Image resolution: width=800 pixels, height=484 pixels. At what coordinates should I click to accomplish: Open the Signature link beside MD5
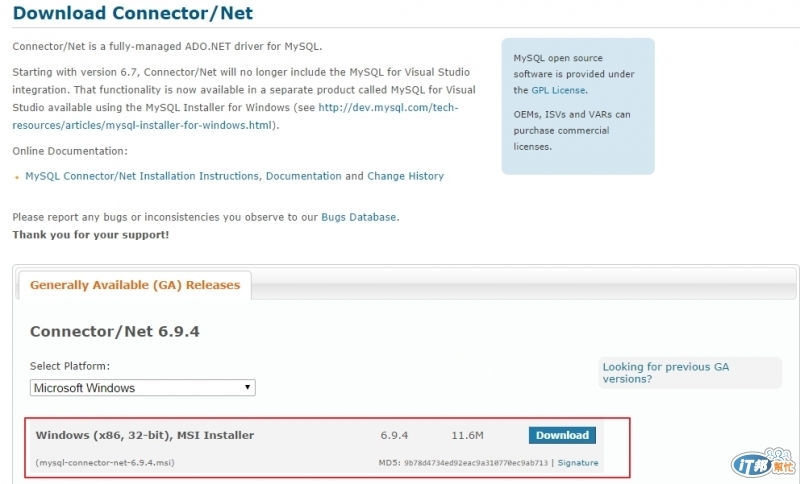pyautogui.click(x=578, y=463)
